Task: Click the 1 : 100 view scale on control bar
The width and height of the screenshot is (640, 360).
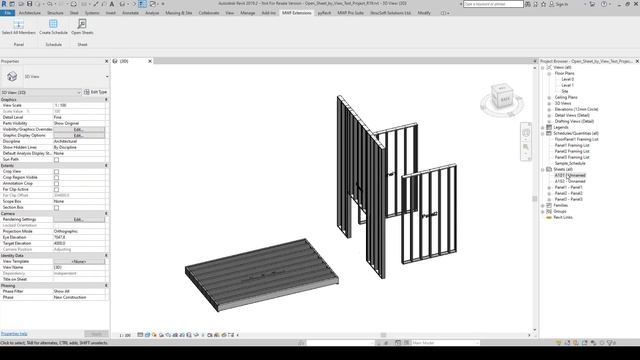Action: click(125, 335)
